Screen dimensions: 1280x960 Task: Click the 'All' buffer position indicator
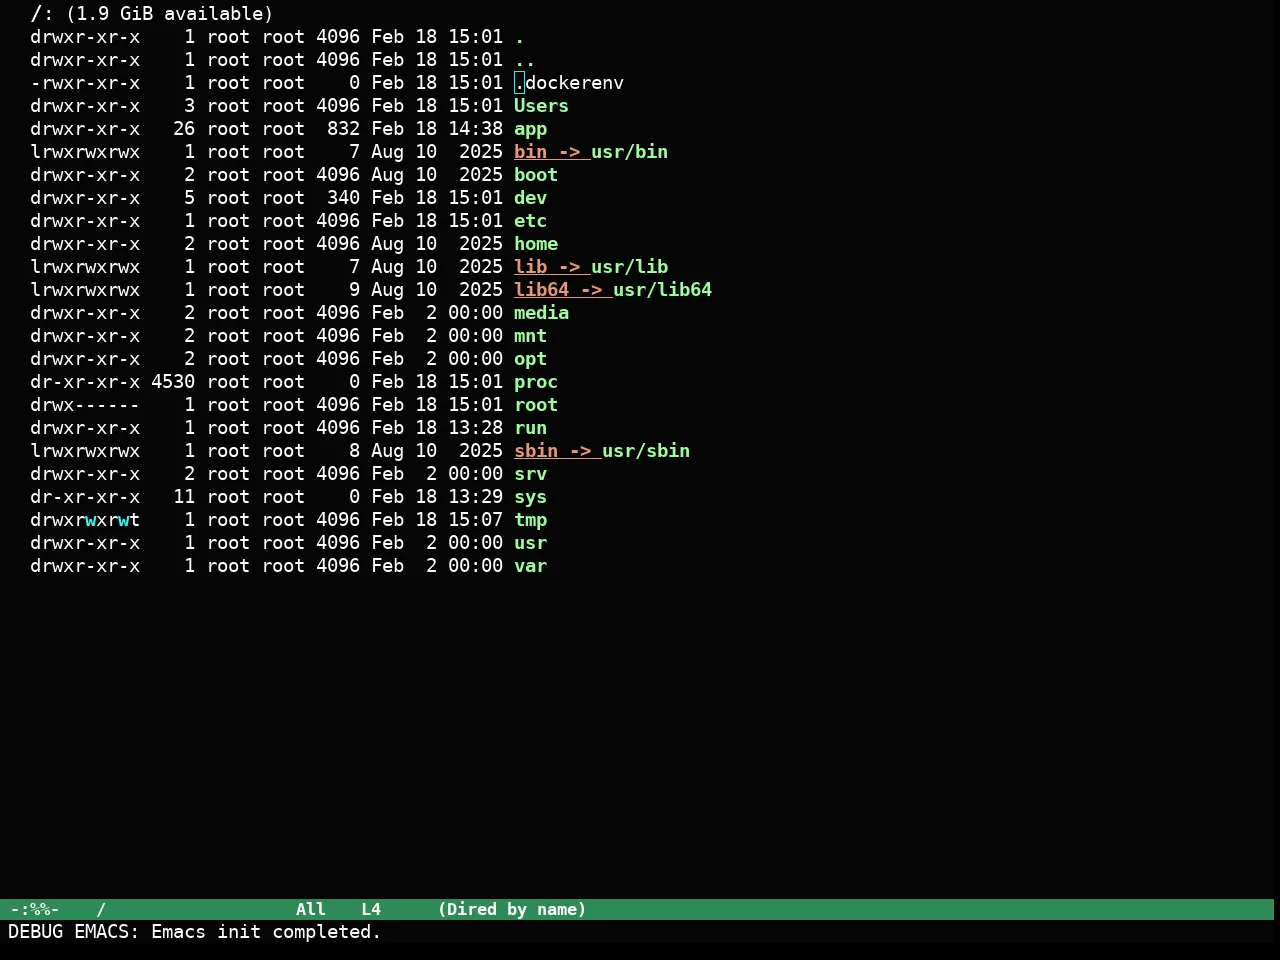pyautogui.click(x=311, y=909)
